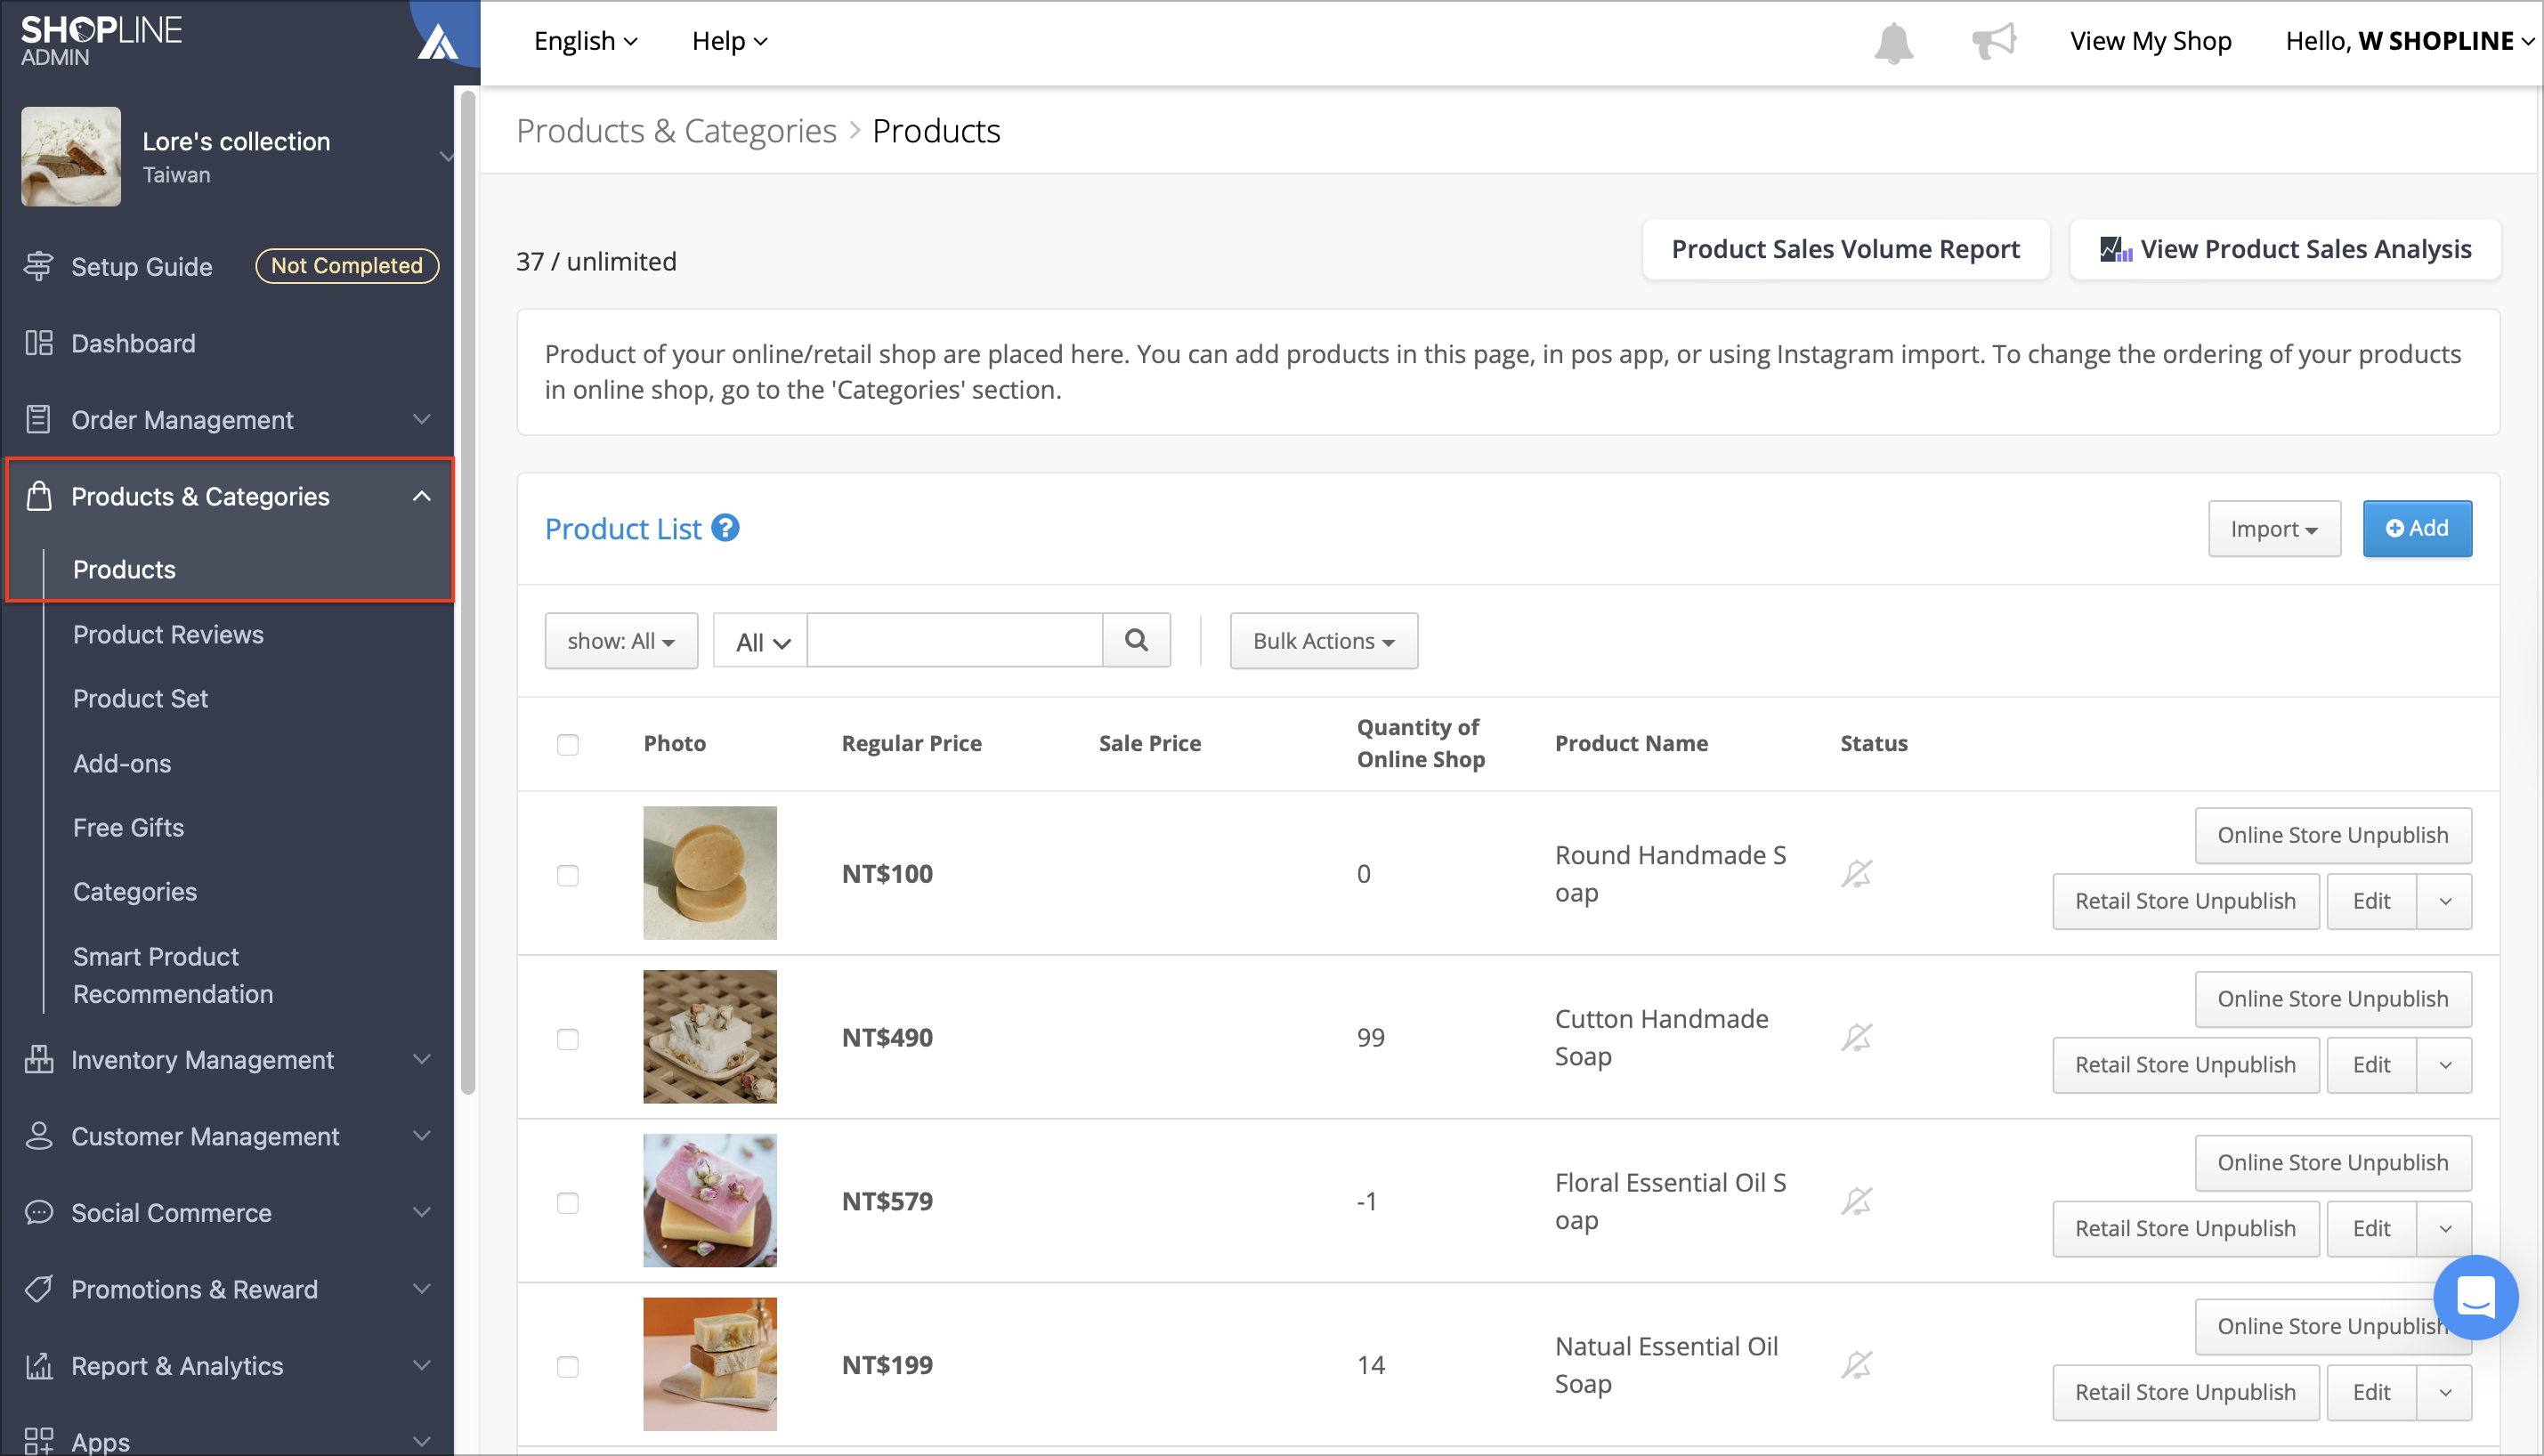2544x1456 pixels.
Task: Click the Lore's collection shop avatar
Action: pyautogui.click(x=71, y=157)
